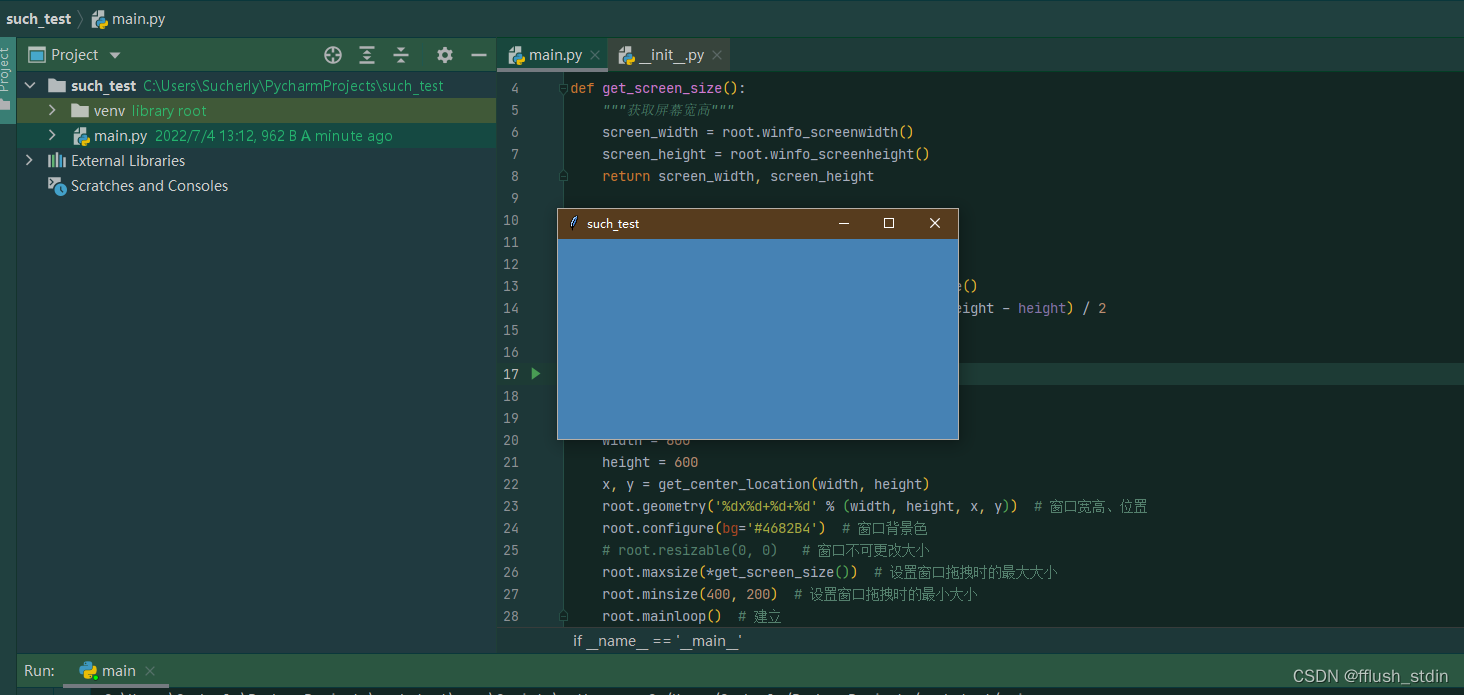Click line number 23 in the gutter
This screenshot has width=1464, height=695.
510,506
